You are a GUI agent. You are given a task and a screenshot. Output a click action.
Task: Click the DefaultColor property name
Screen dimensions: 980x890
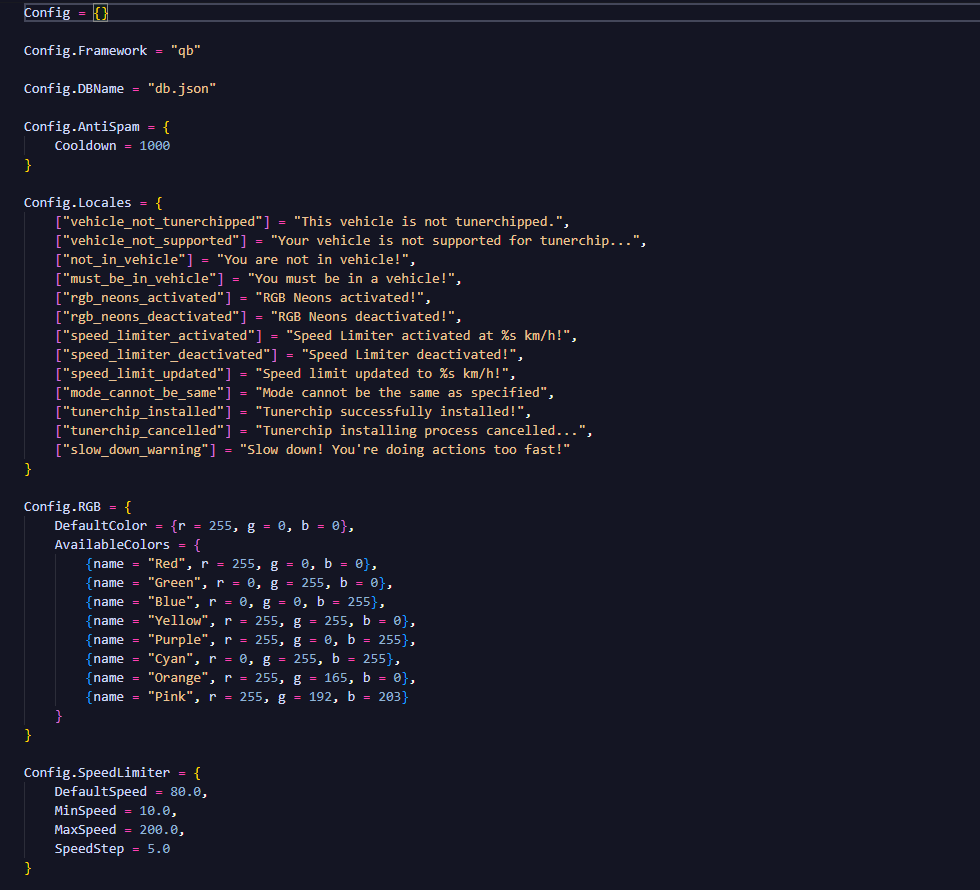coord(101,526)
